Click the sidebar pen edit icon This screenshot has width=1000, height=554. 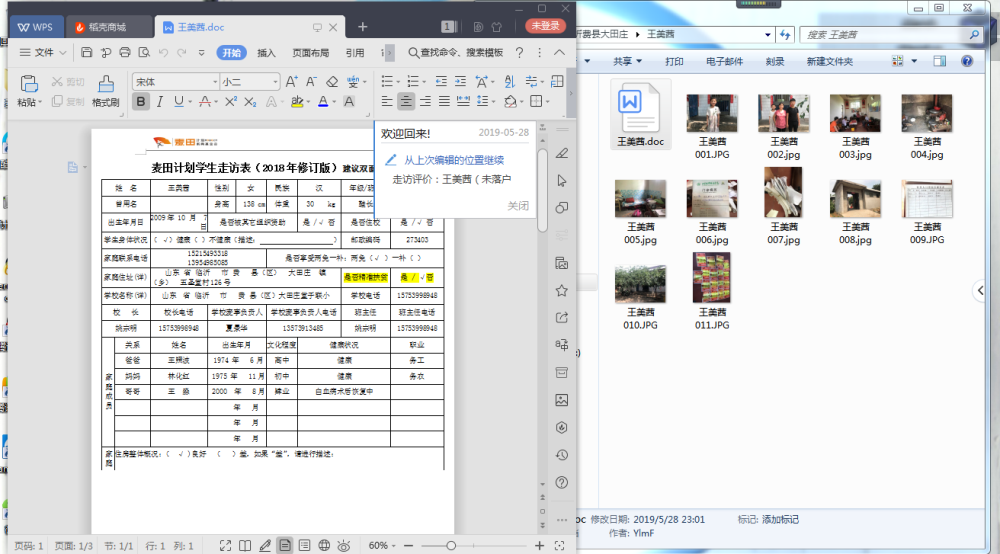pos(562,153)
